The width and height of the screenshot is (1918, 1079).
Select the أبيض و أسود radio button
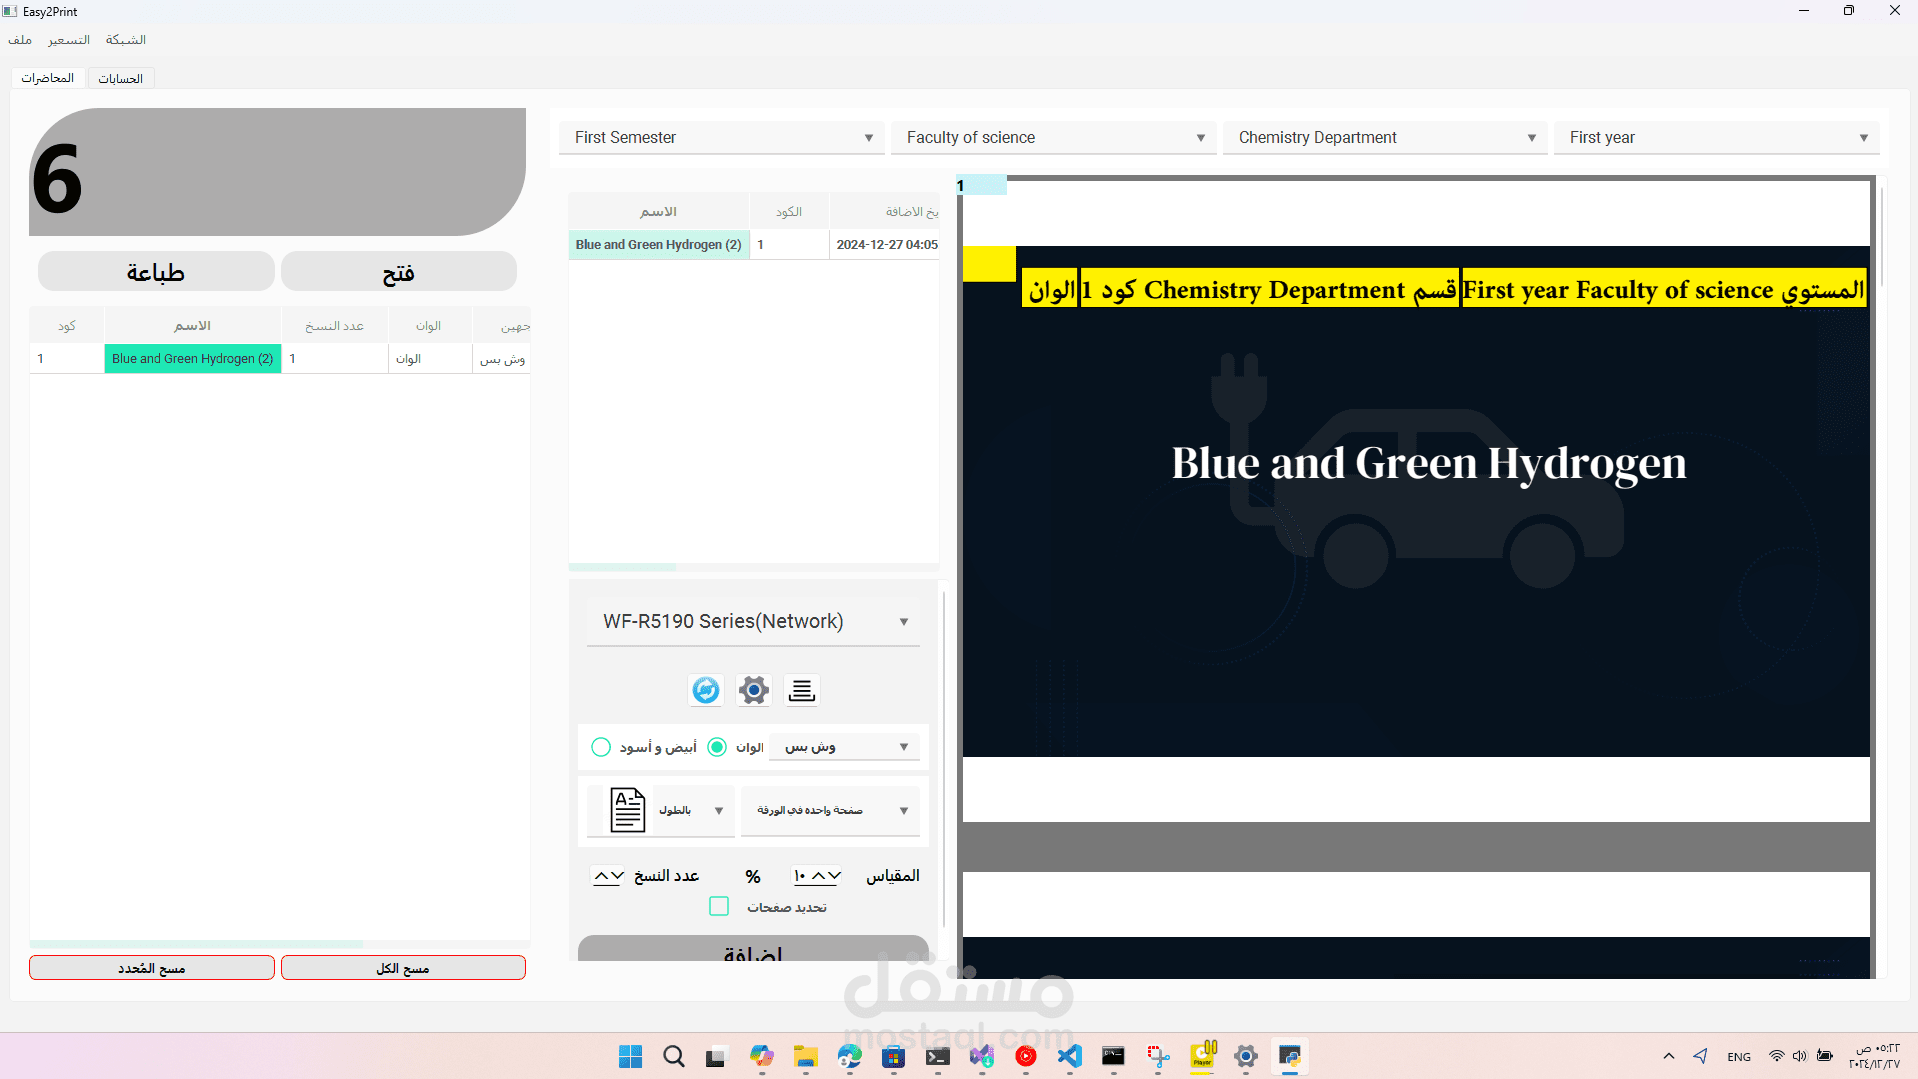click(x=601, y=747)
